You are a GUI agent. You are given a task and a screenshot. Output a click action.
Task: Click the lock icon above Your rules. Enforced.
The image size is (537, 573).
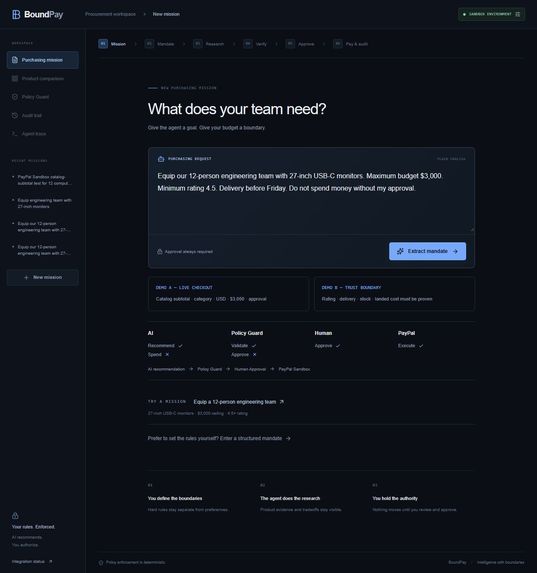point(15,516)
